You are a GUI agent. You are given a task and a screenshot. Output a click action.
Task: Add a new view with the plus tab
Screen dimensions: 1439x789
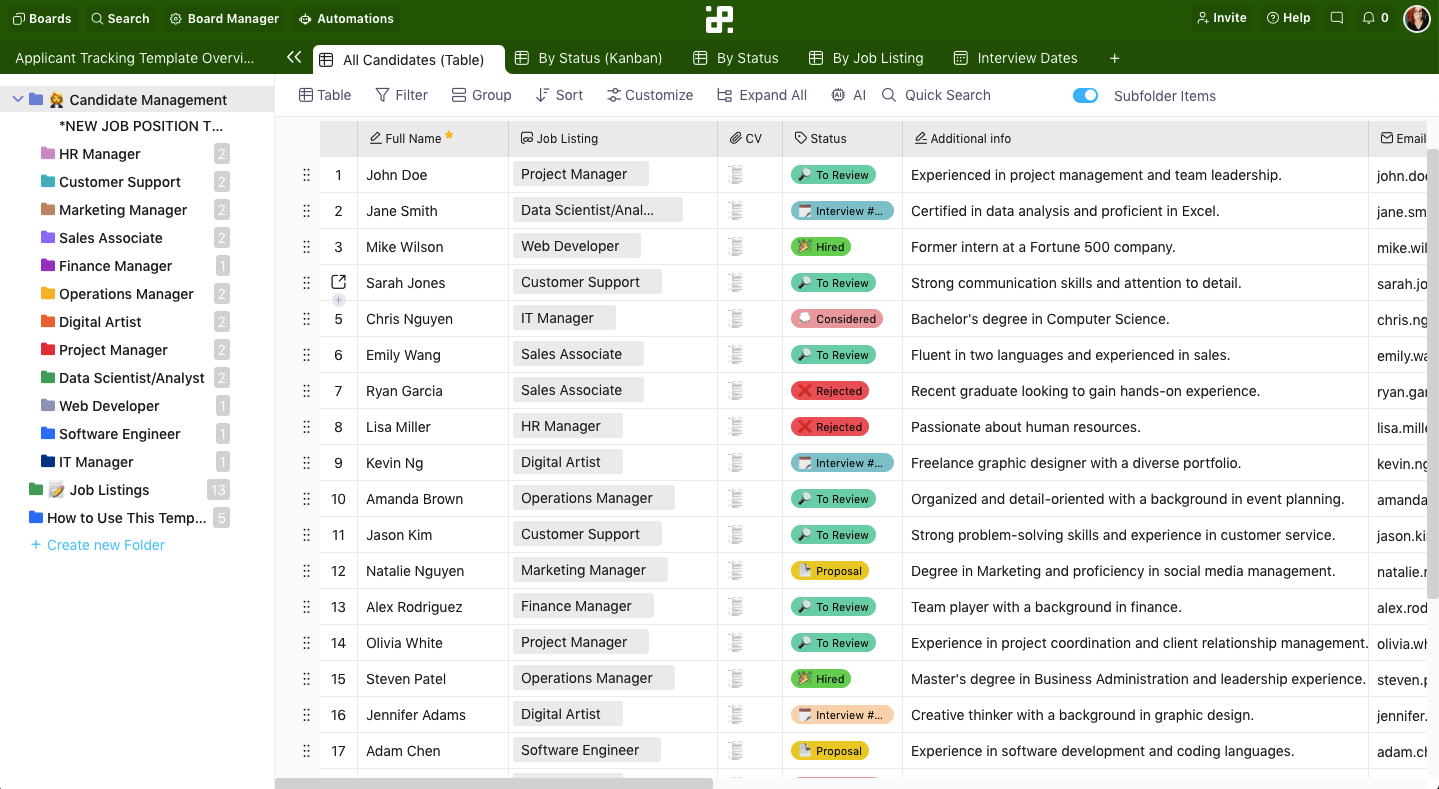pyautogui.click(x=1114, y=58)
